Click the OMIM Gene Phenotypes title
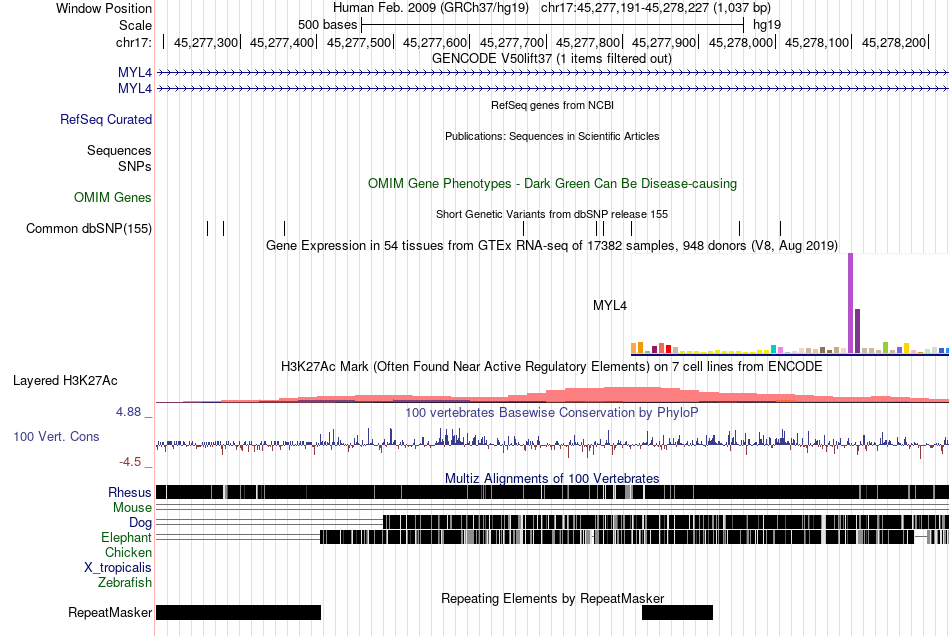Screen dimensions: 950x636 [553, 184]
